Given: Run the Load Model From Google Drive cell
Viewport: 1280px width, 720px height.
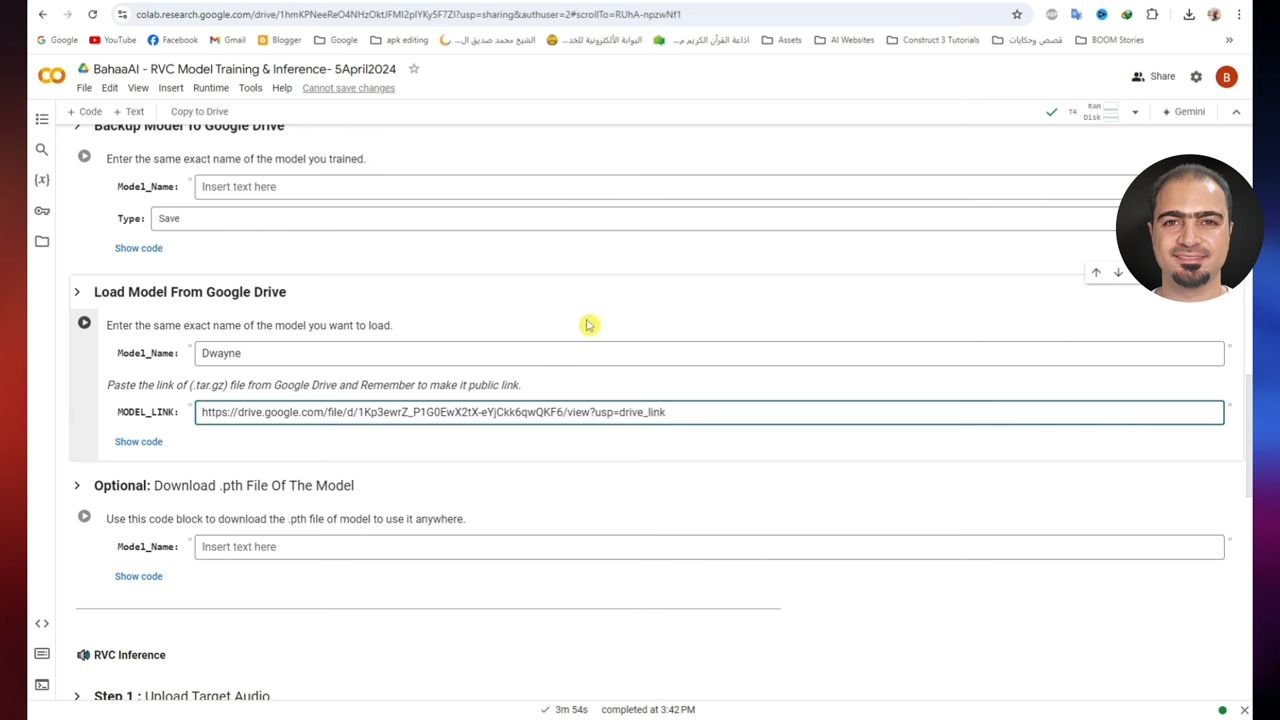Looking at the screenshot, I should [84, 323].
